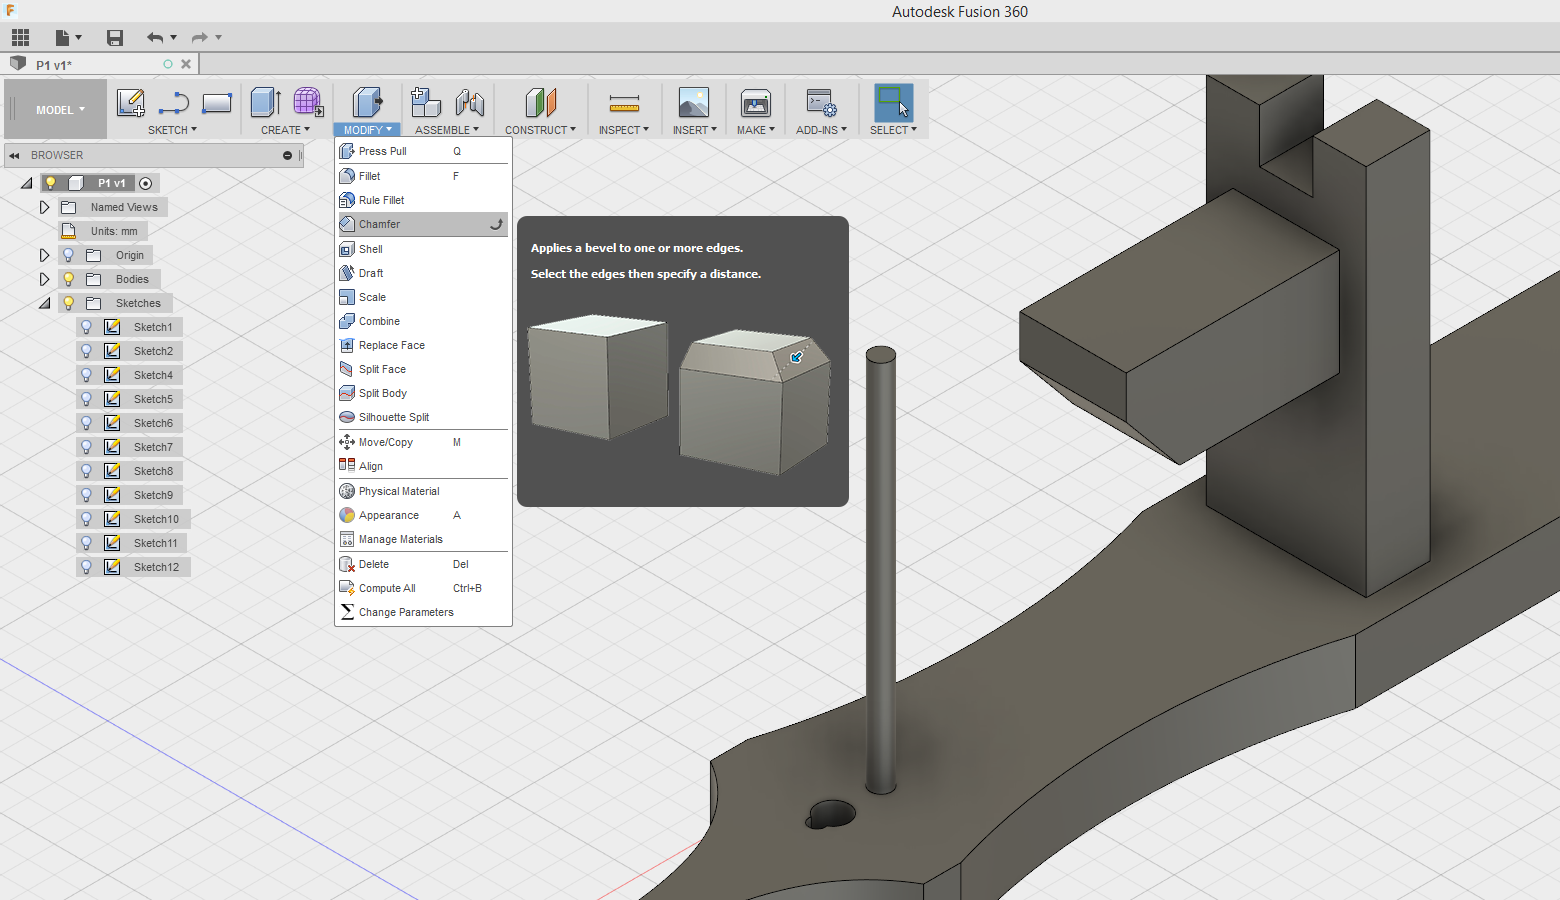Choose Split Body from Modify menu
Viewport: 1560px width, 900px height.
(423, 393)
